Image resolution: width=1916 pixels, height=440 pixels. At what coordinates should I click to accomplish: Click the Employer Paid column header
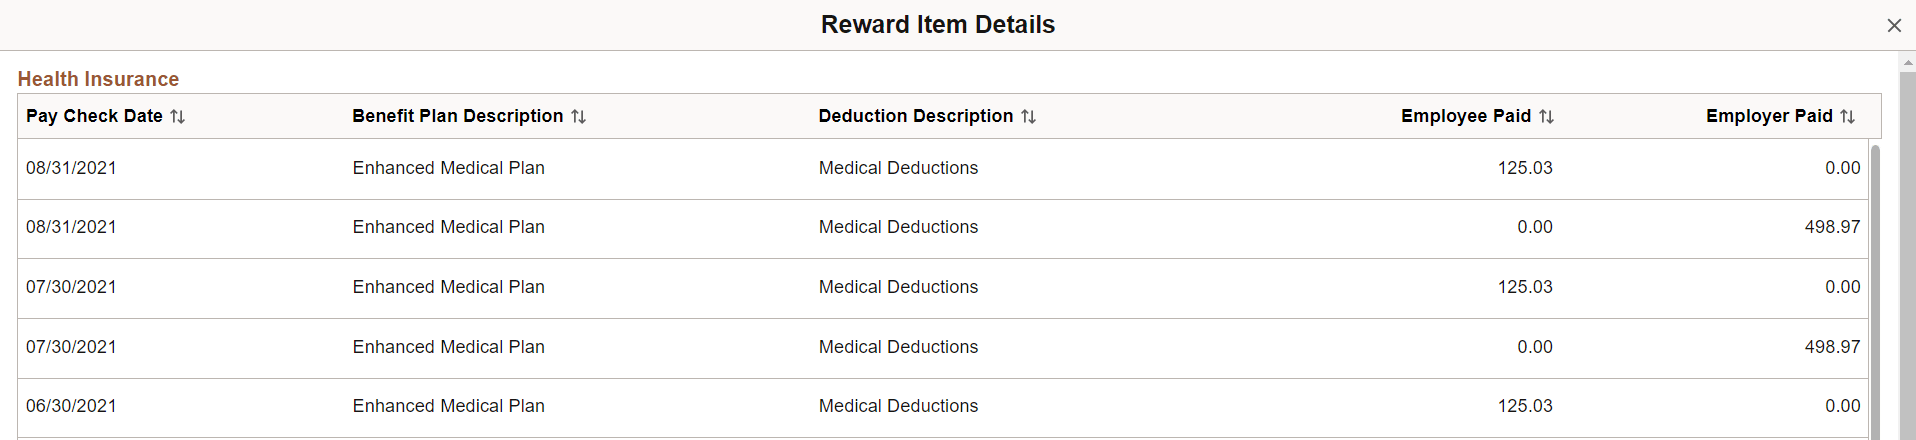coord(1769,116)
